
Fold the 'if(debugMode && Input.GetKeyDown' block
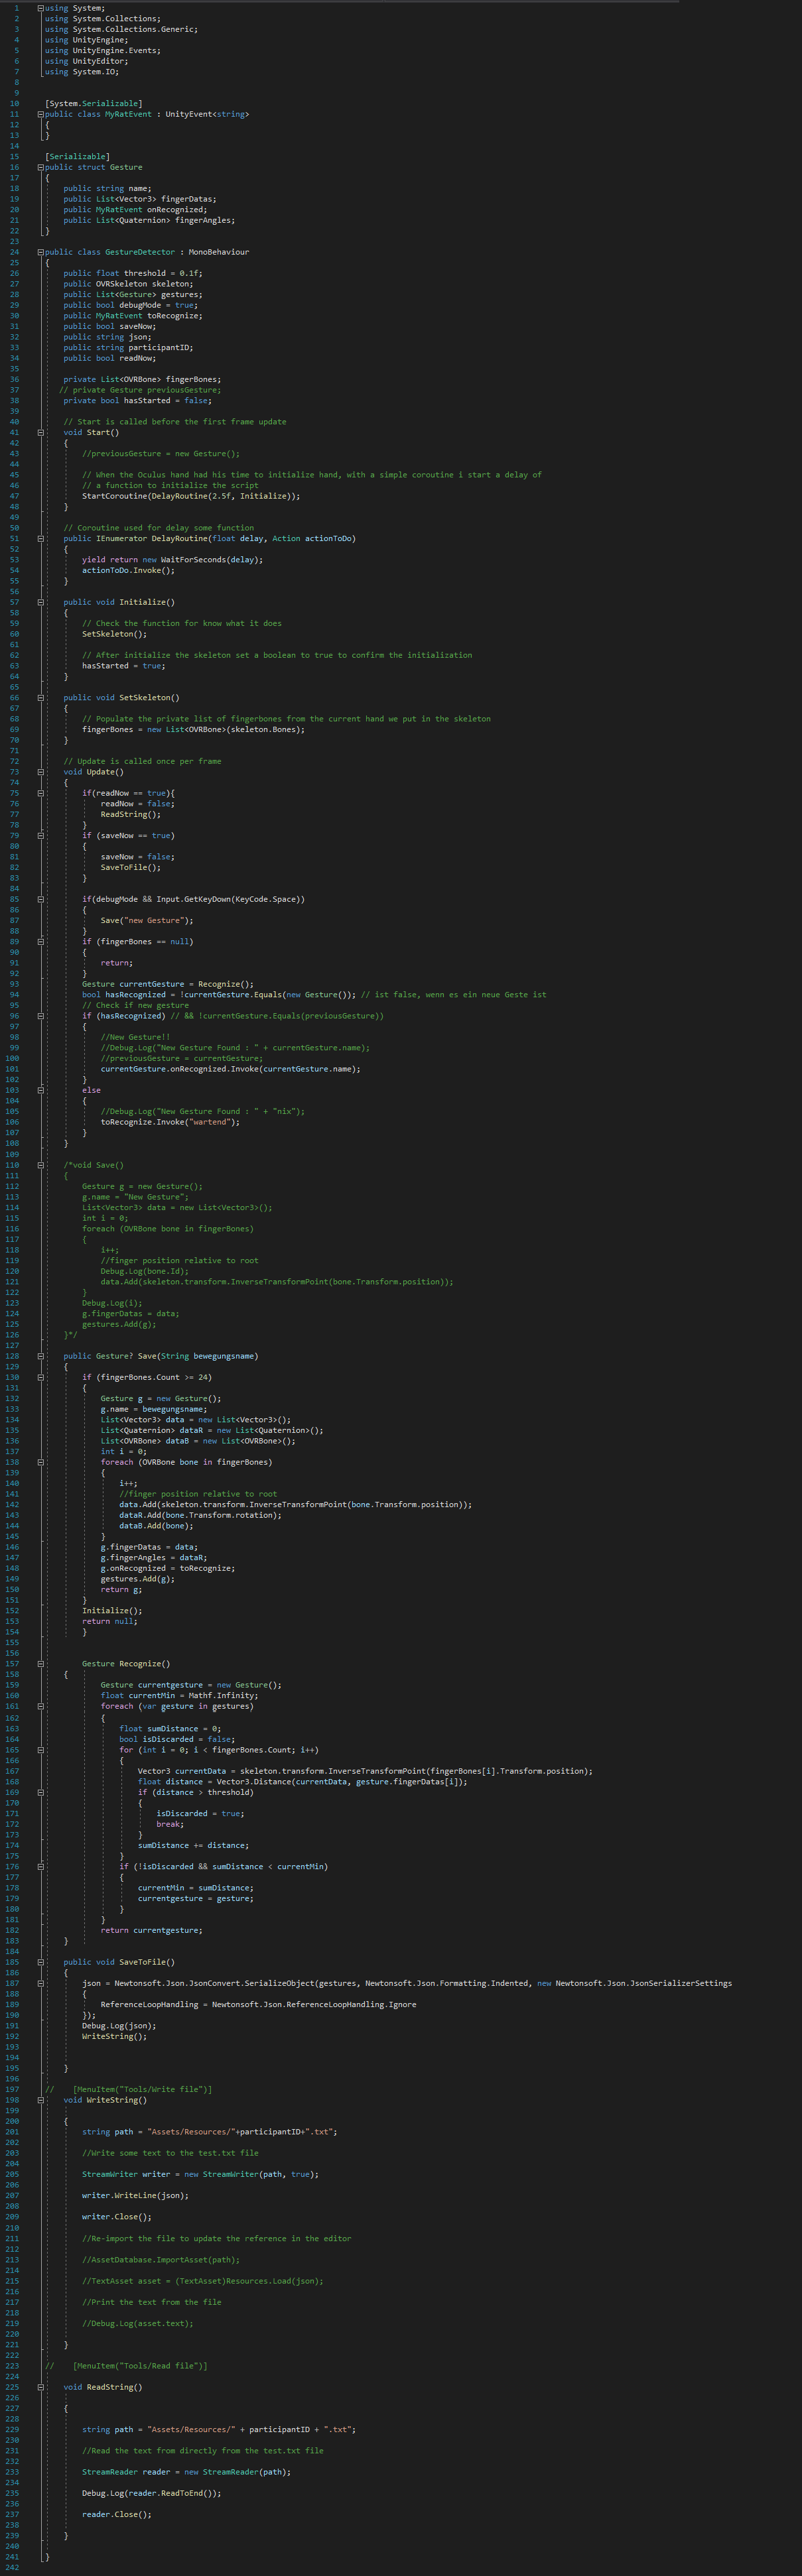coord(41,899)
